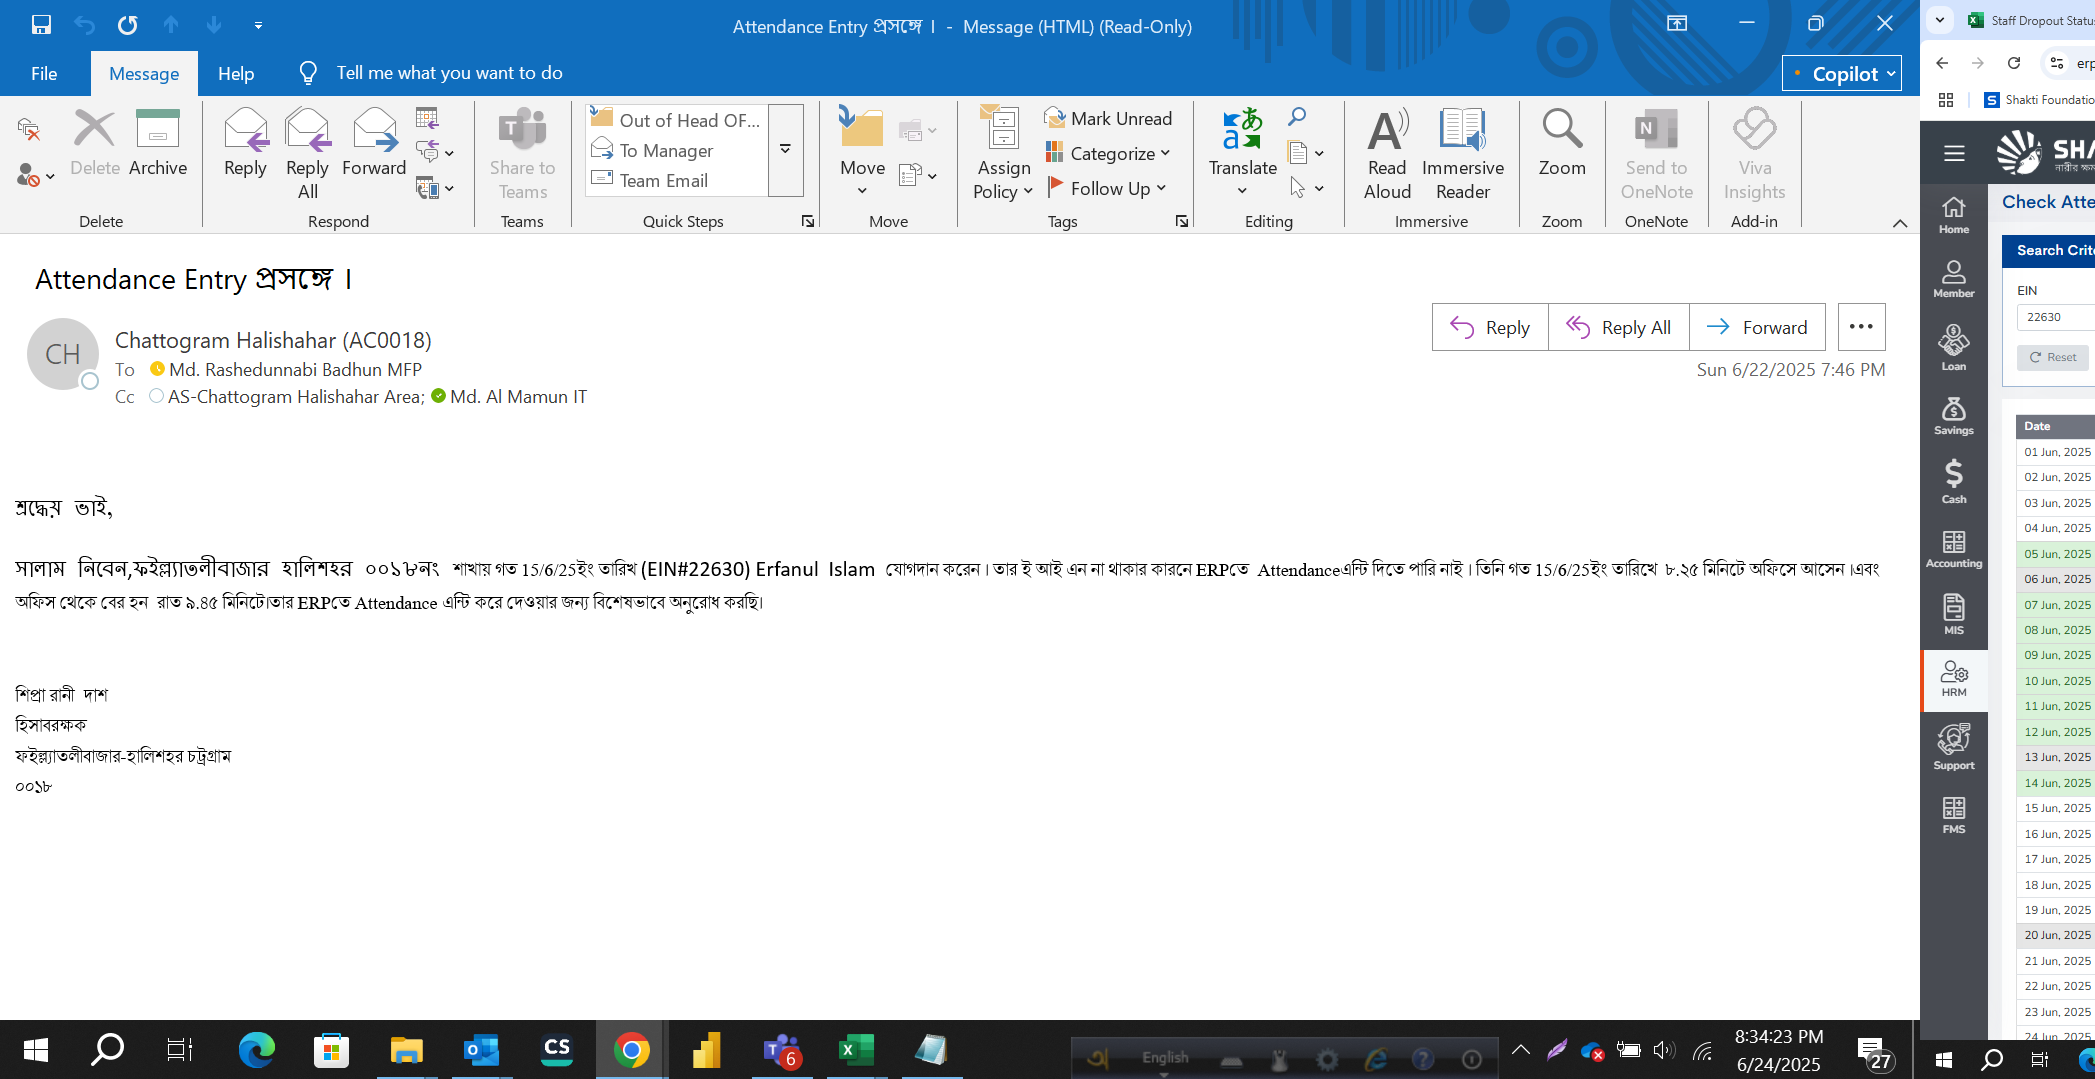Image resolution: width=2095 pixels, height=1079 pixels.
Task: Open Immersive Reader
Action: point(1462,155)
